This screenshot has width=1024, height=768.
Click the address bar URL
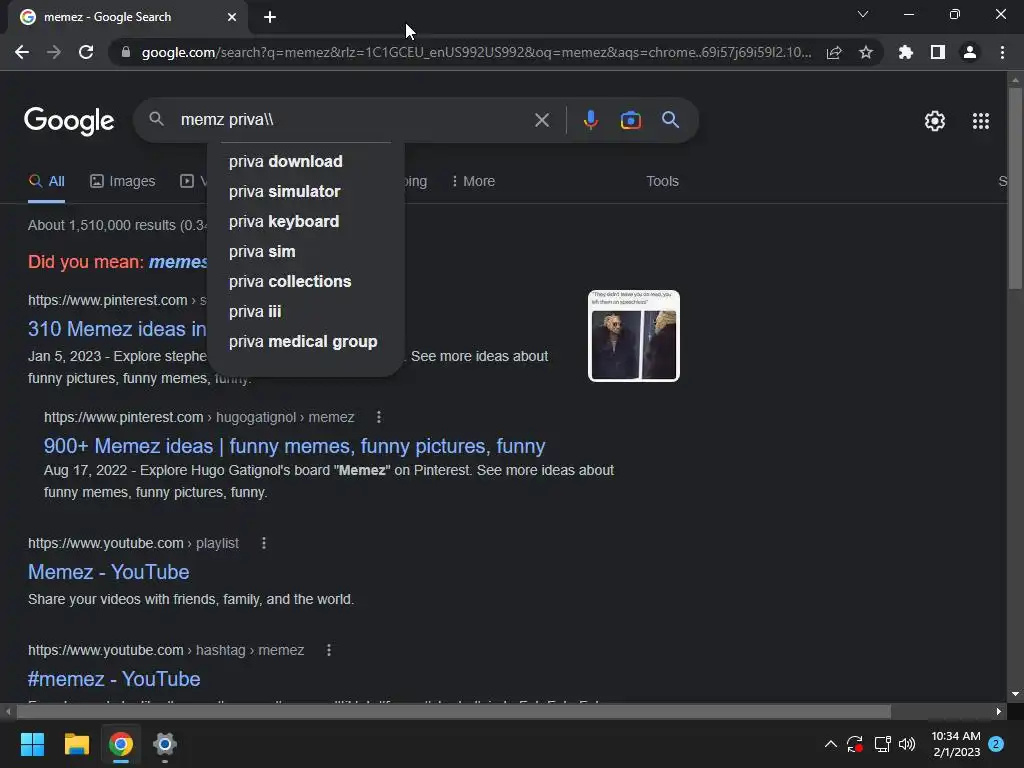476,52
